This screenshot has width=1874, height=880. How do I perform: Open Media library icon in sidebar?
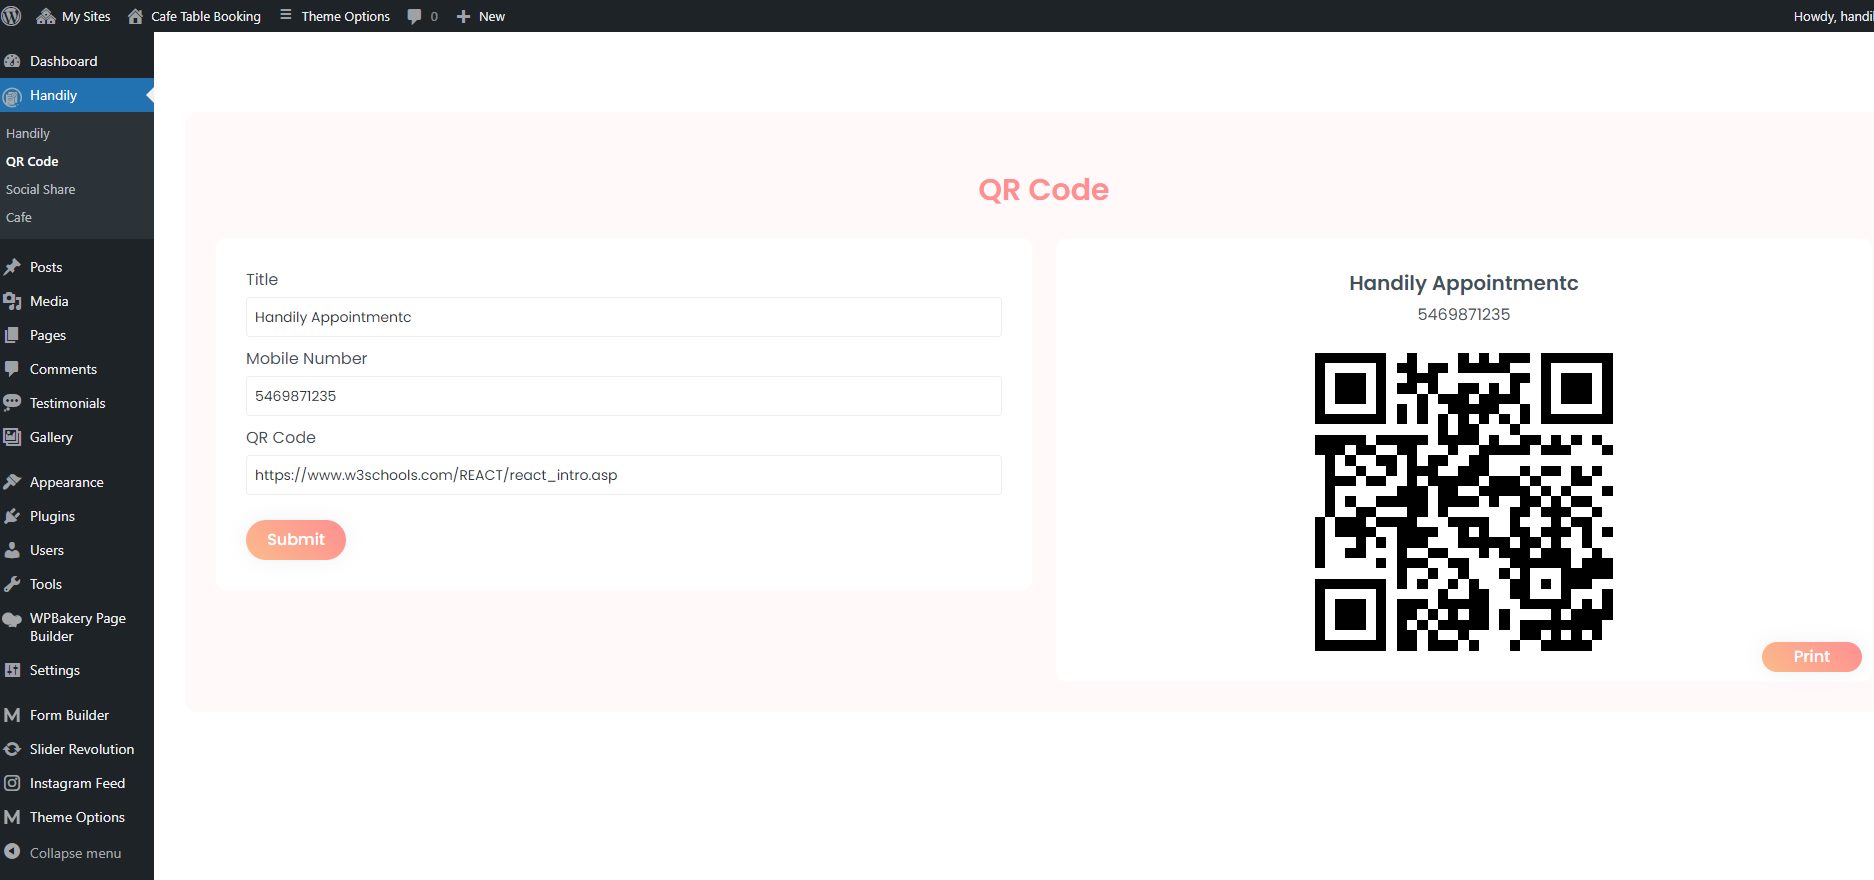[12, 301]
